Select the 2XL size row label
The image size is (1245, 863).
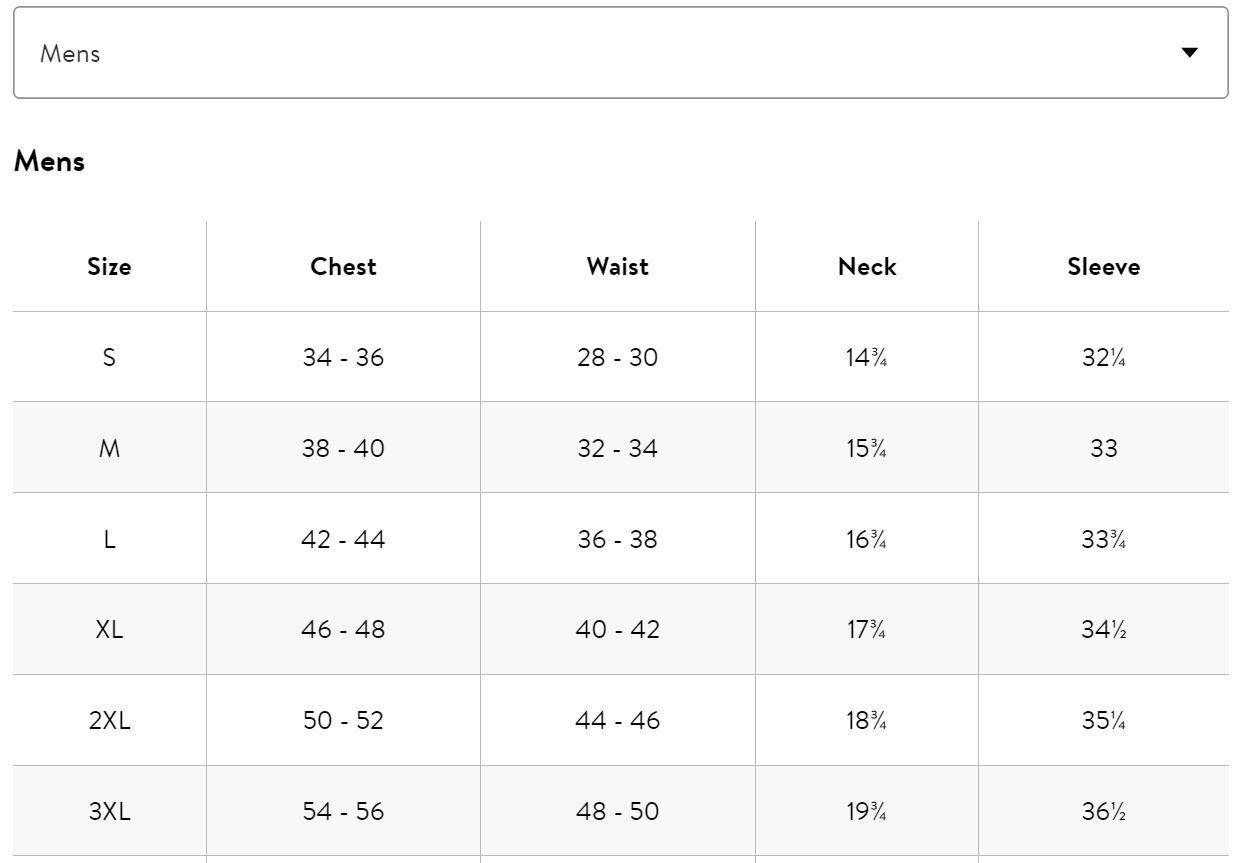(x=109, y=721)
